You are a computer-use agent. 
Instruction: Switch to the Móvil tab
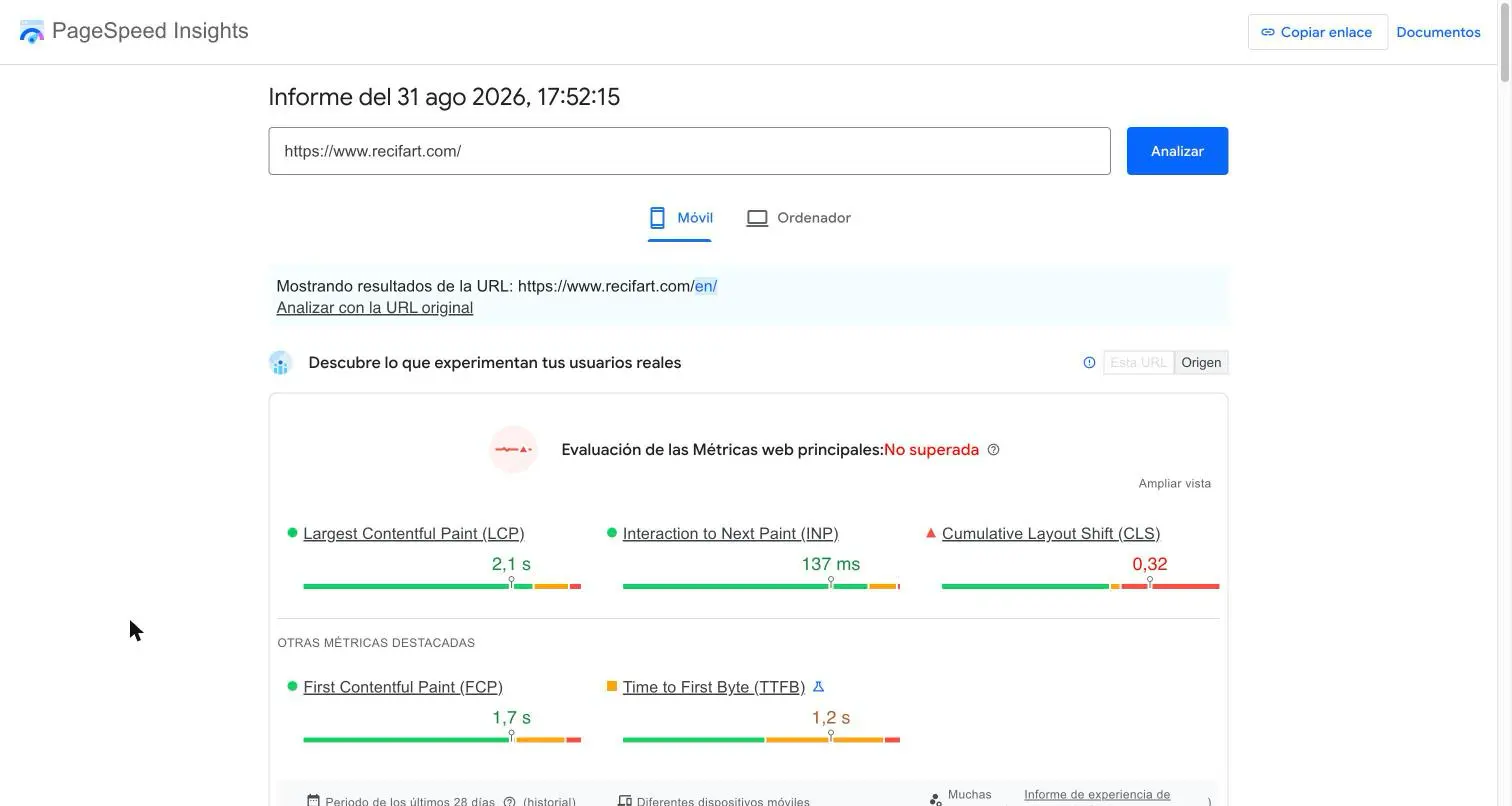680,218
